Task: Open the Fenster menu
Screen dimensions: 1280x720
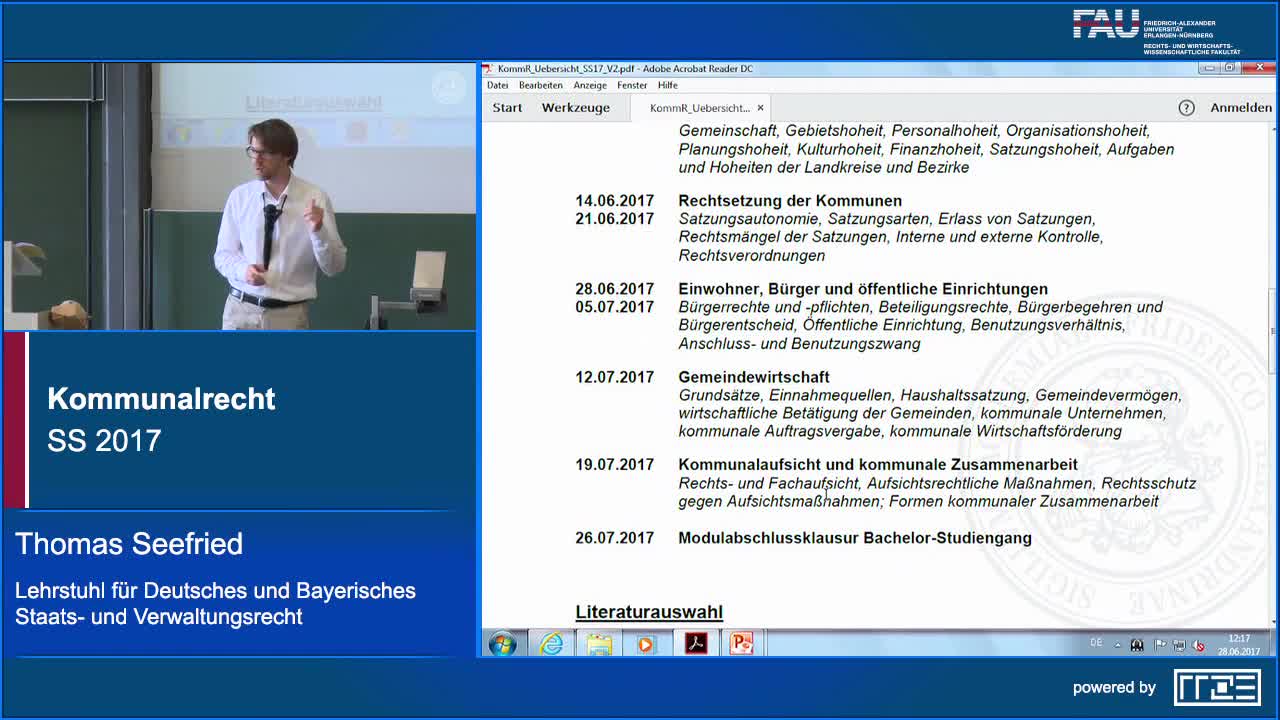Action: click(632, 86)
